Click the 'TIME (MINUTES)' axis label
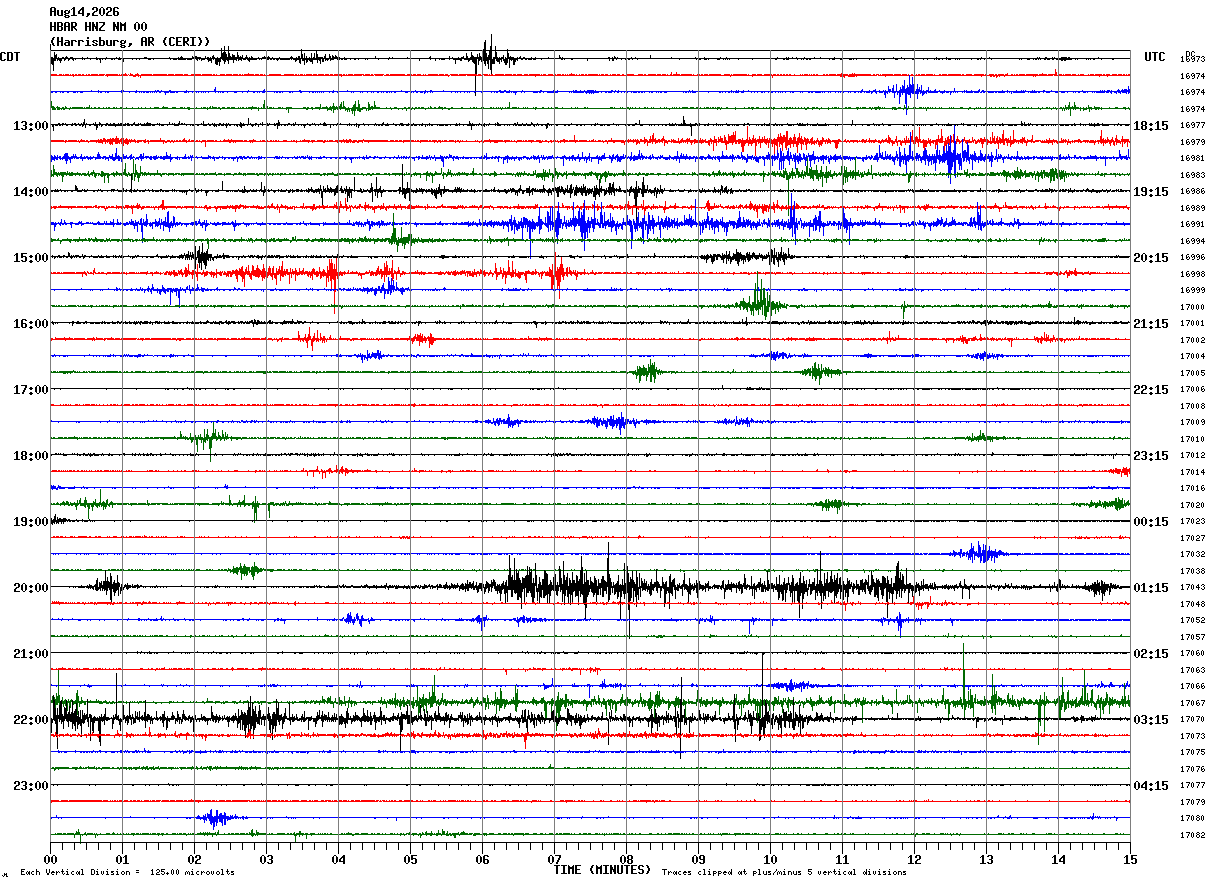The height and width of the screenshot is (886, 1210). (x=602, y=870)
